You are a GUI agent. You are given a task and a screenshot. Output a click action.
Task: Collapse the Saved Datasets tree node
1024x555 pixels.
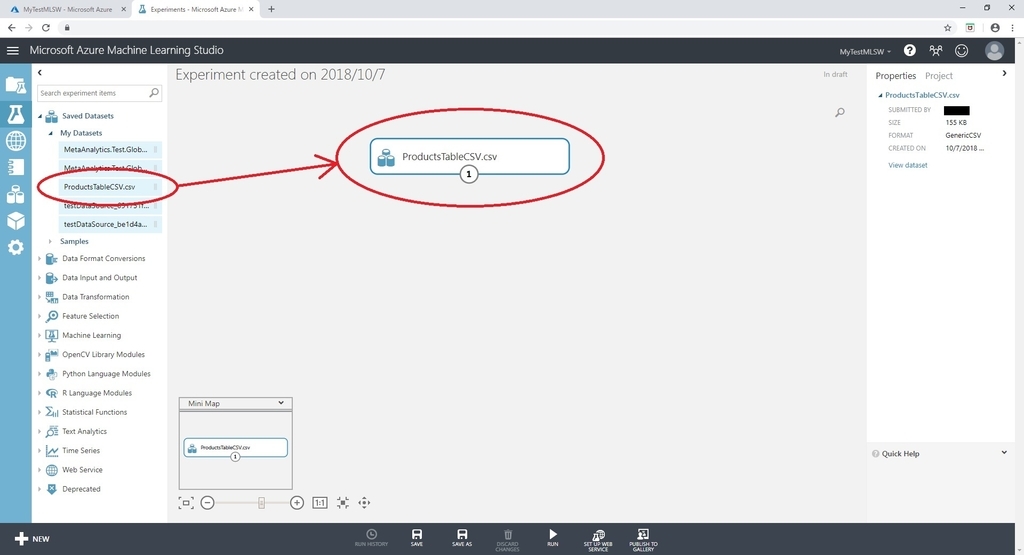click(x=40, y=116)
